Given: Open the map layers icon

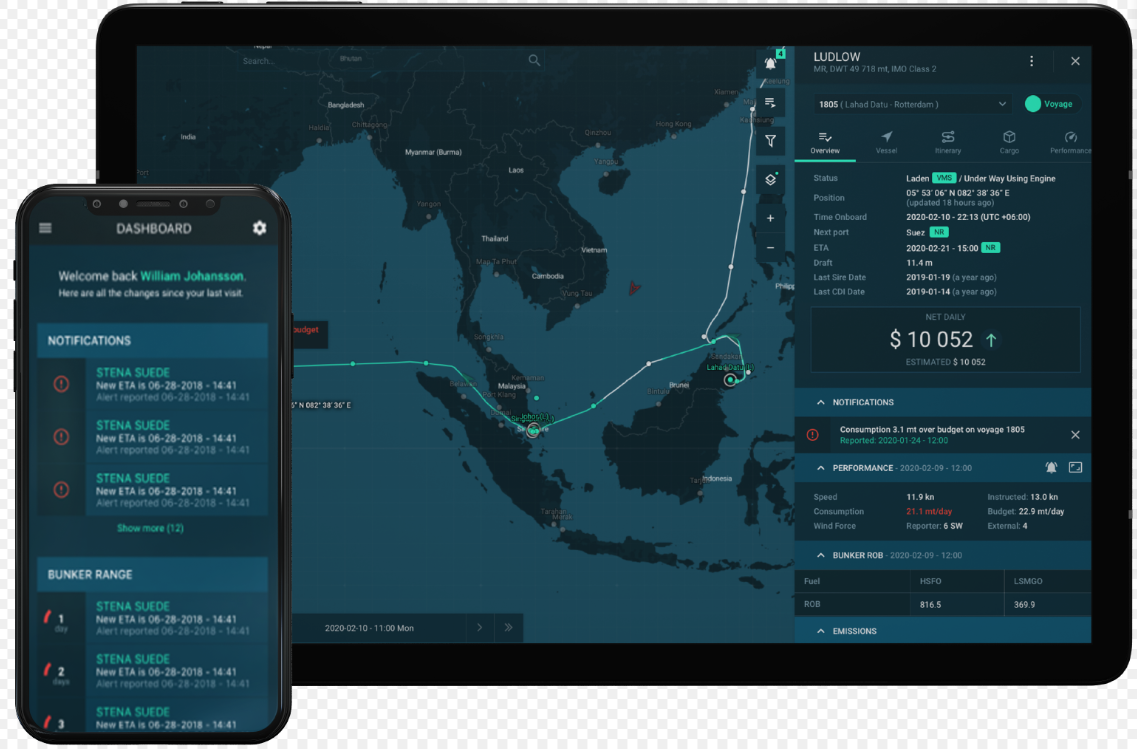Looking at the screenshot, I should pyautogui.click(x=770, y=179).
